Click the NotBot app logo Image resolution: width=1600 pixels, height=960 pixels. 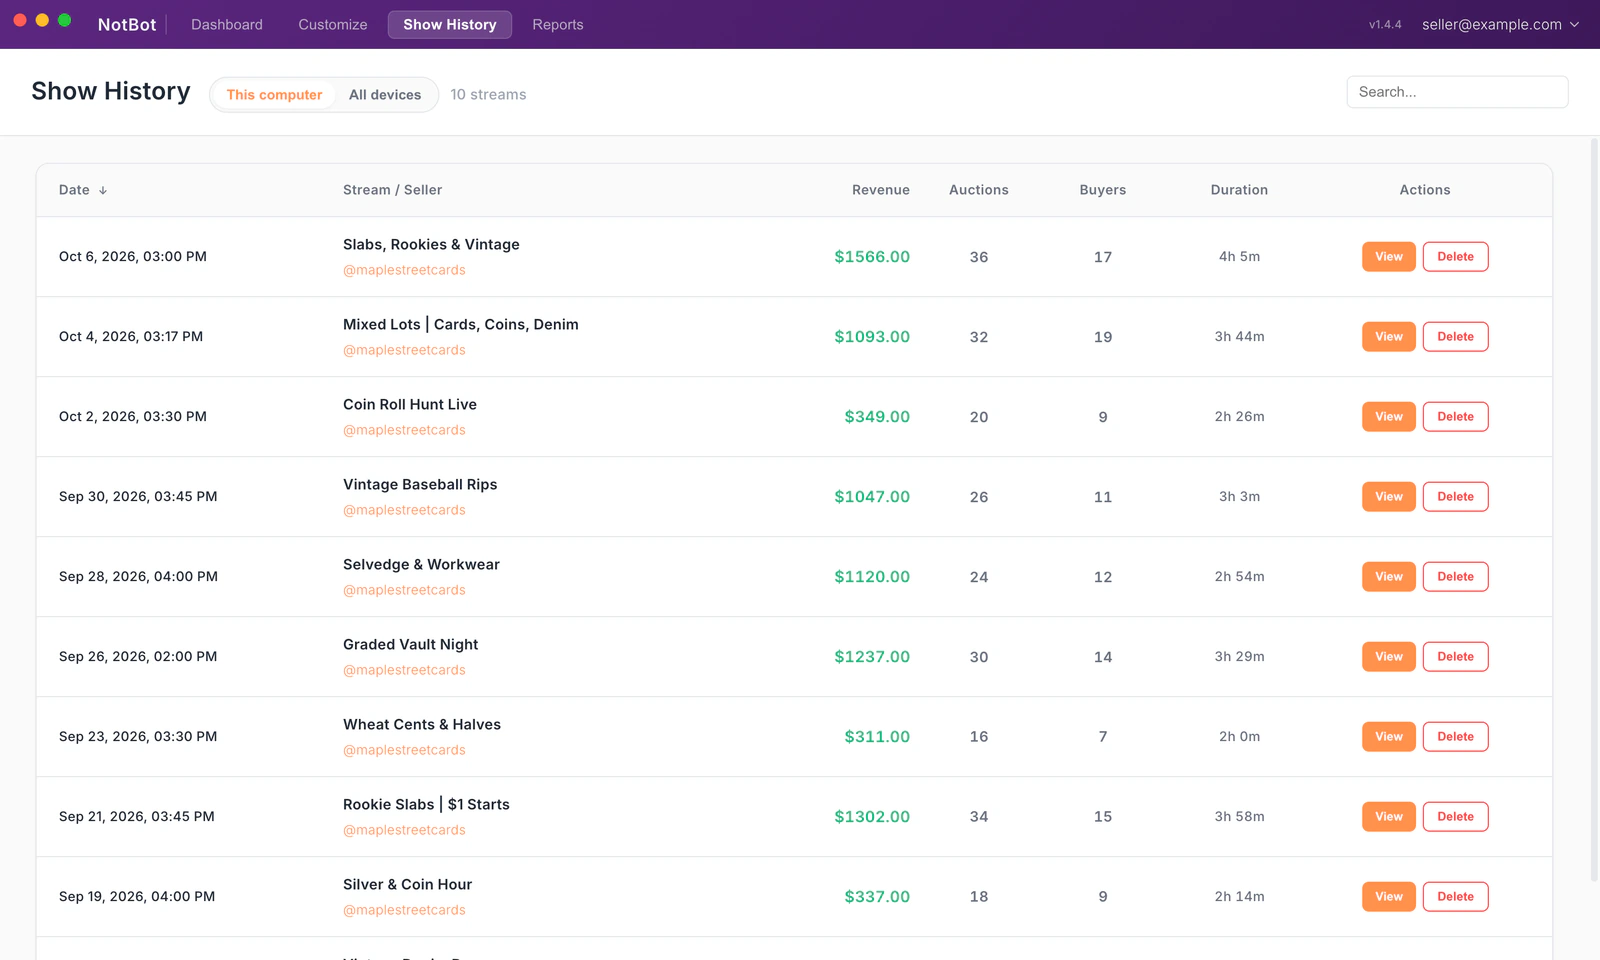[x=127, y=25]
